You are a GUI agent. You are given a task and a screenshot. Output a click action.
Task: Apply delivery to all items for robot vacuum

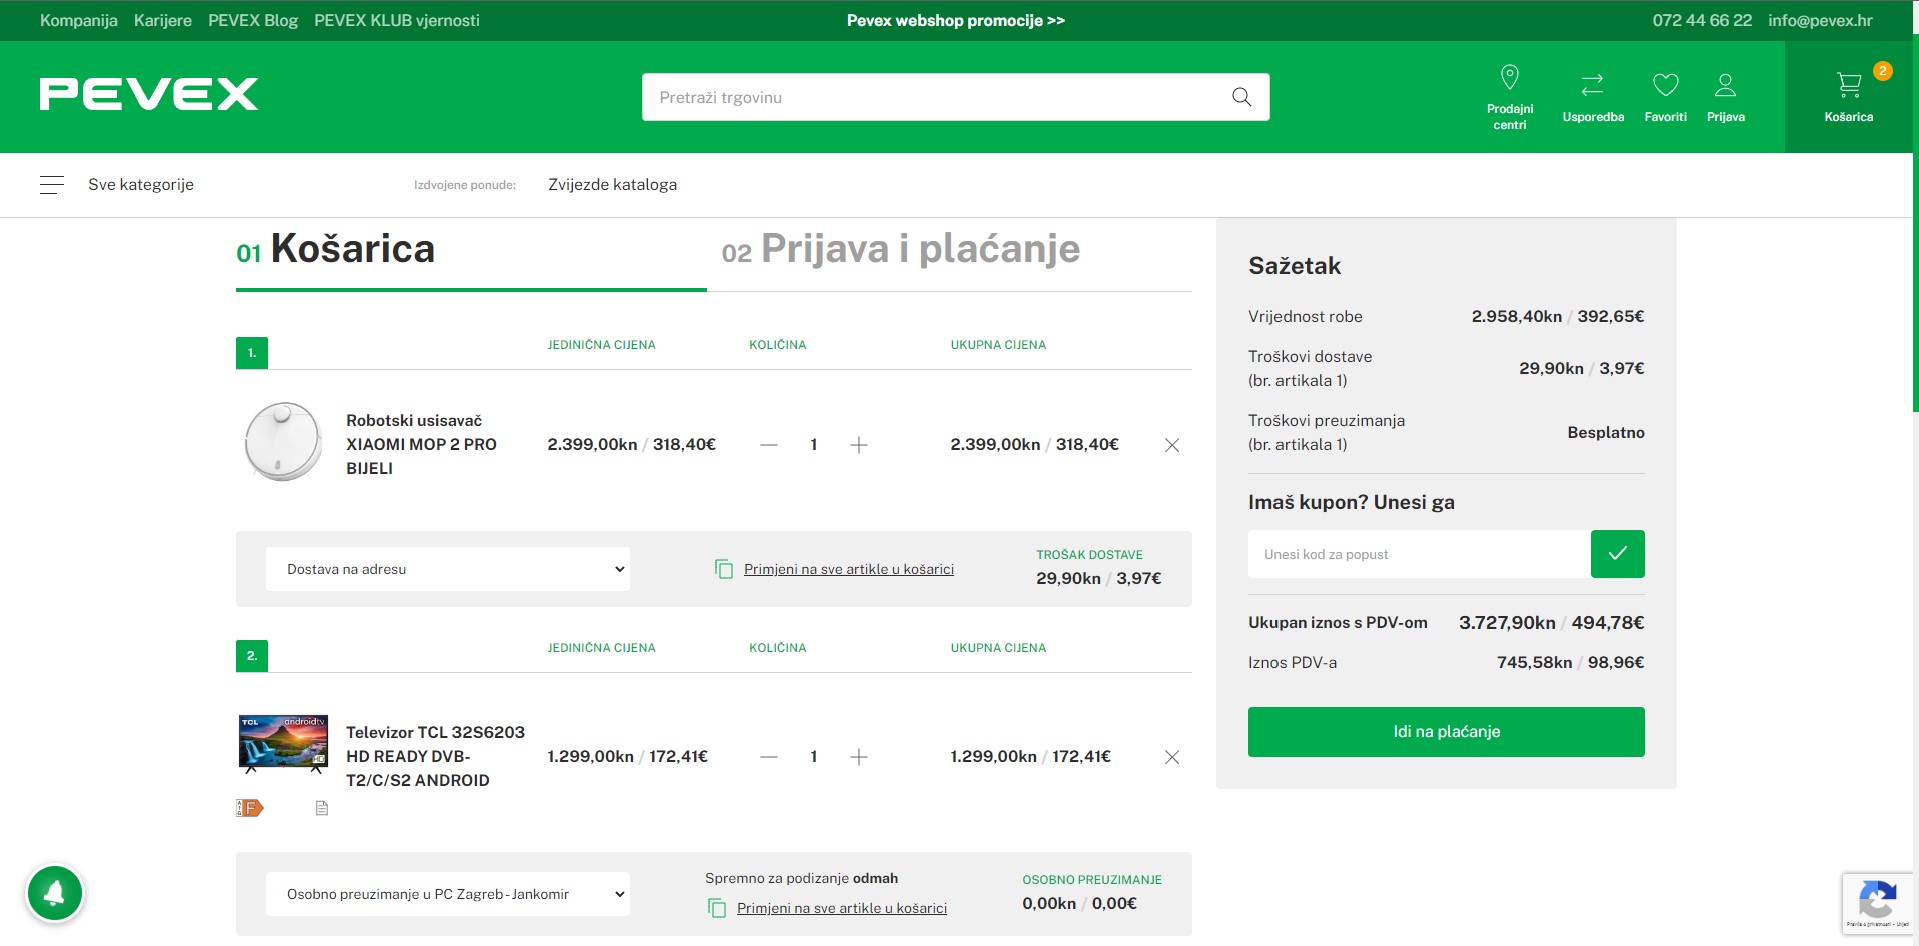(848, 569)
